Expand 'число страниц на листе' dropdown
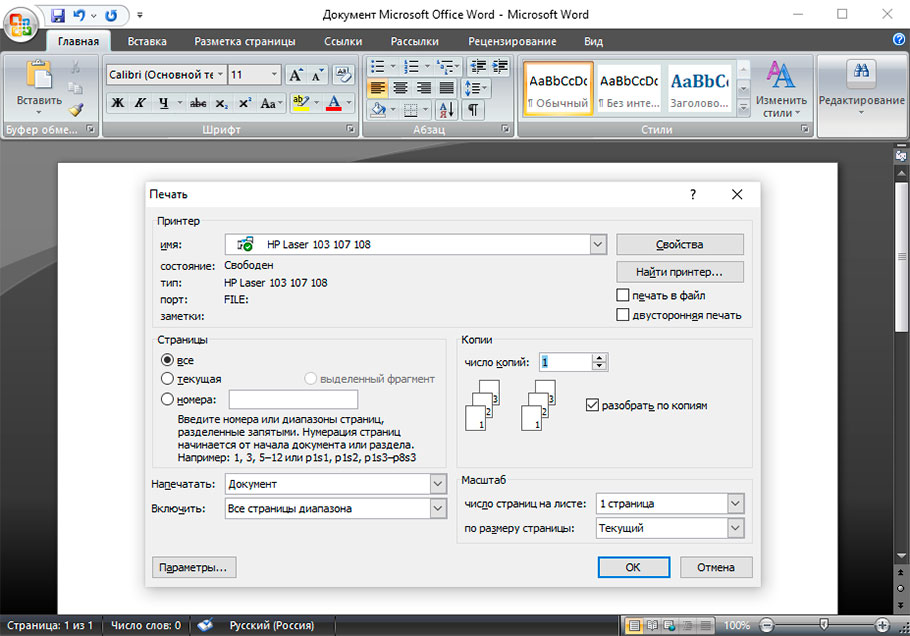This screenshot has height=636, width=910. [x=736, y=504]
